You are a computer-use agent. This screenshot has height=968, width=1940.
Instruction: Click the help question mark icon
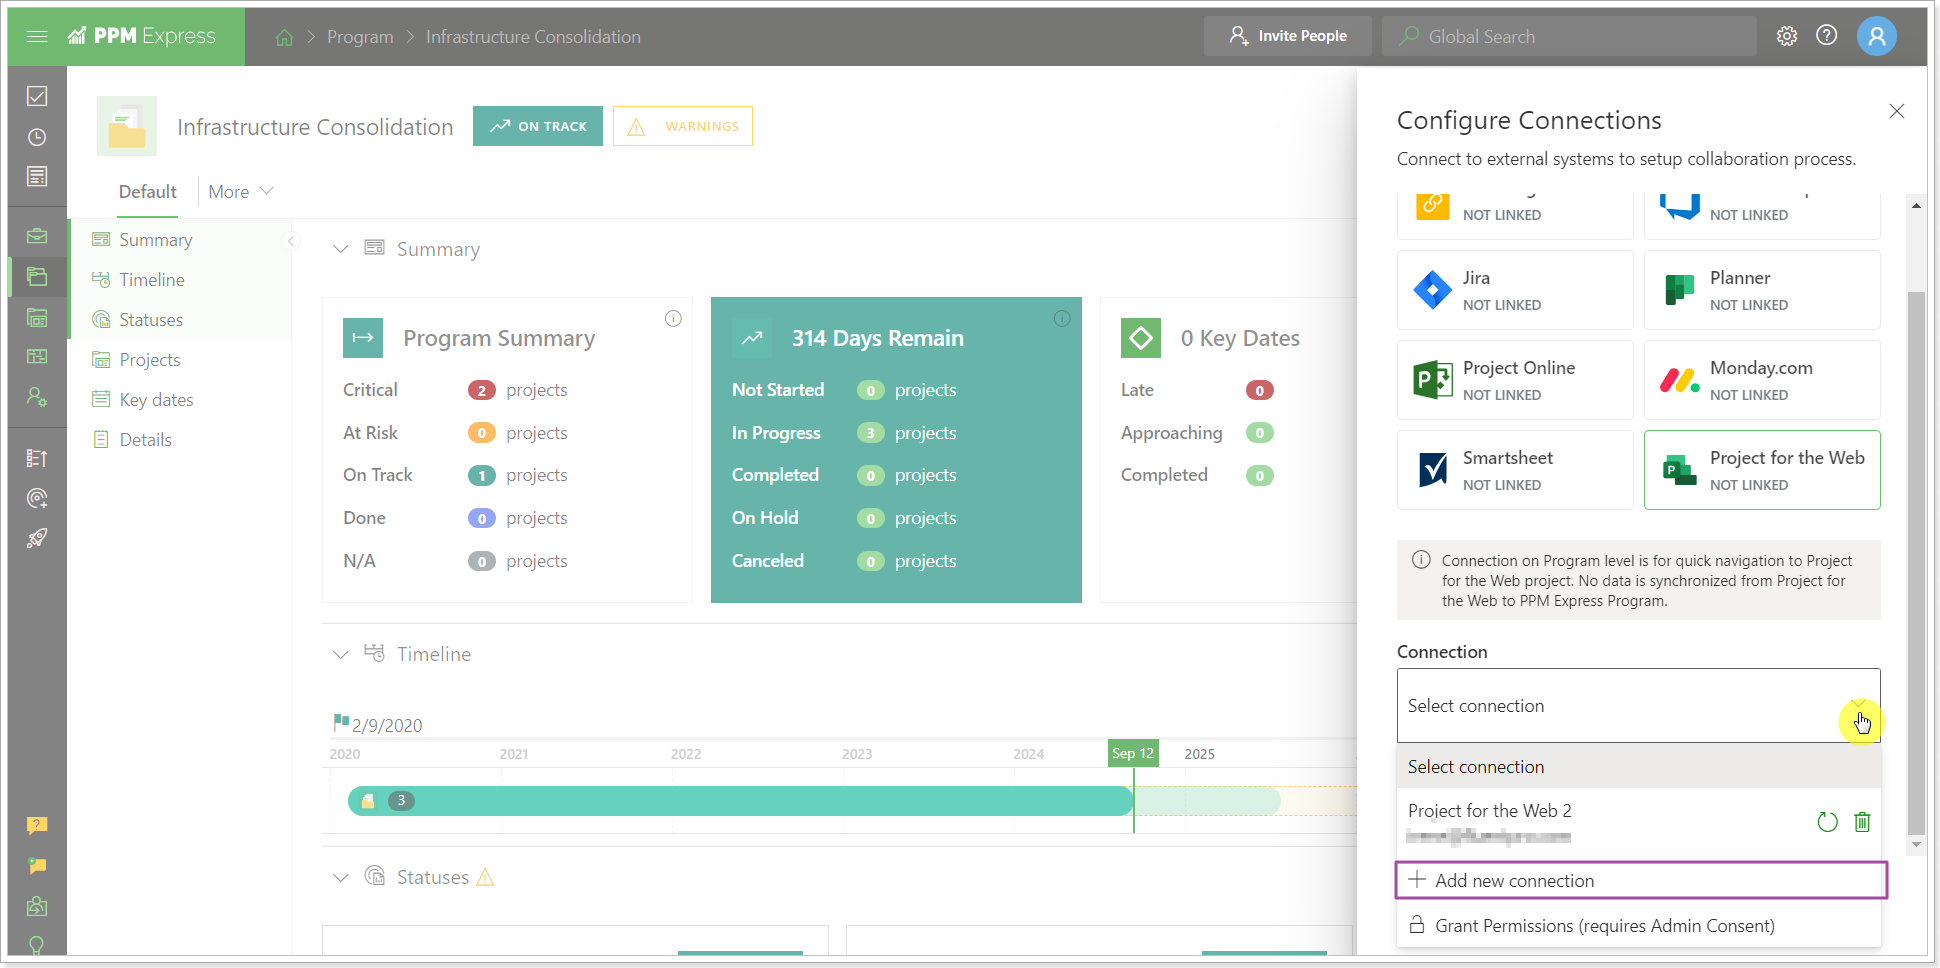point(1827,35)
